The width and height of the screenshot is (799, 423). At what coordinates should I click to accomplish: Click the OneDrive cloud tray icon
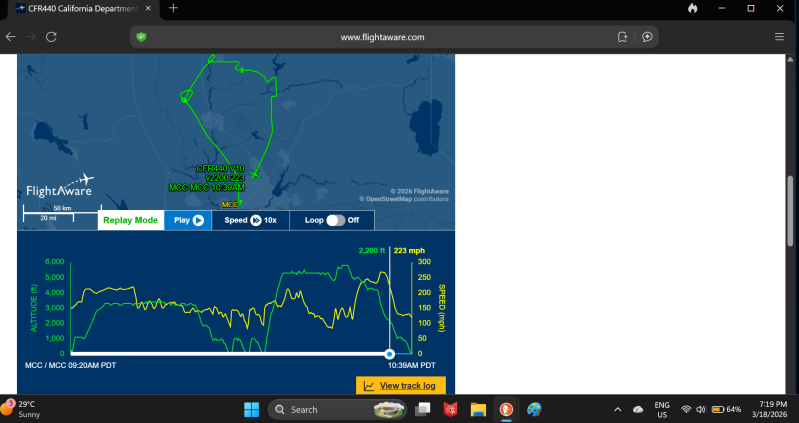pyautogui.click(x=638, y=409)
